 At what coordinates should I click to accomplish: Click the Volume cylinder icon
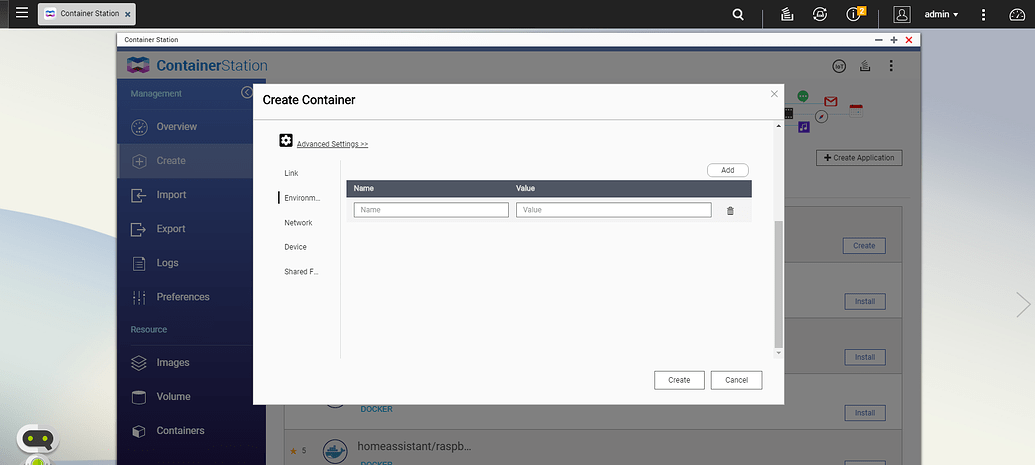tap(139, 397)
